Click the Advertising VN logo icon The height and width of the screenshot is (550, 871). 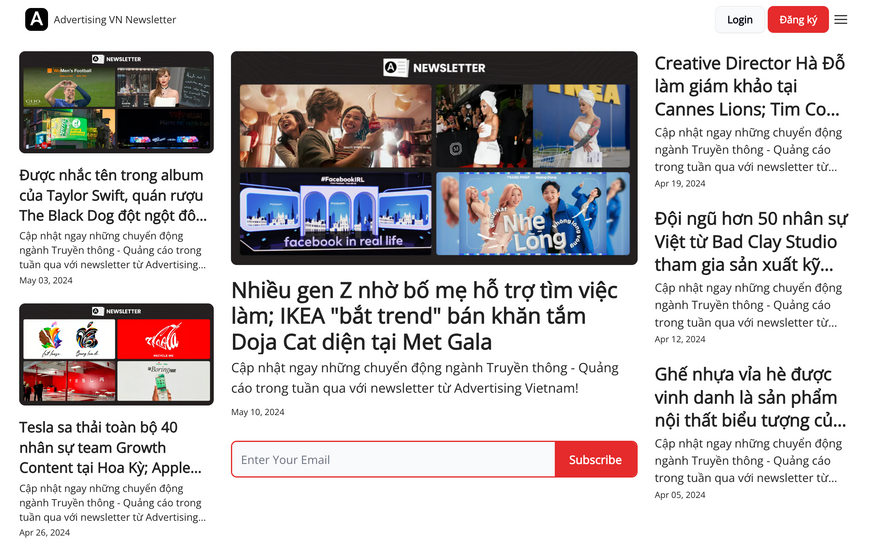click(x=36, y=19)
